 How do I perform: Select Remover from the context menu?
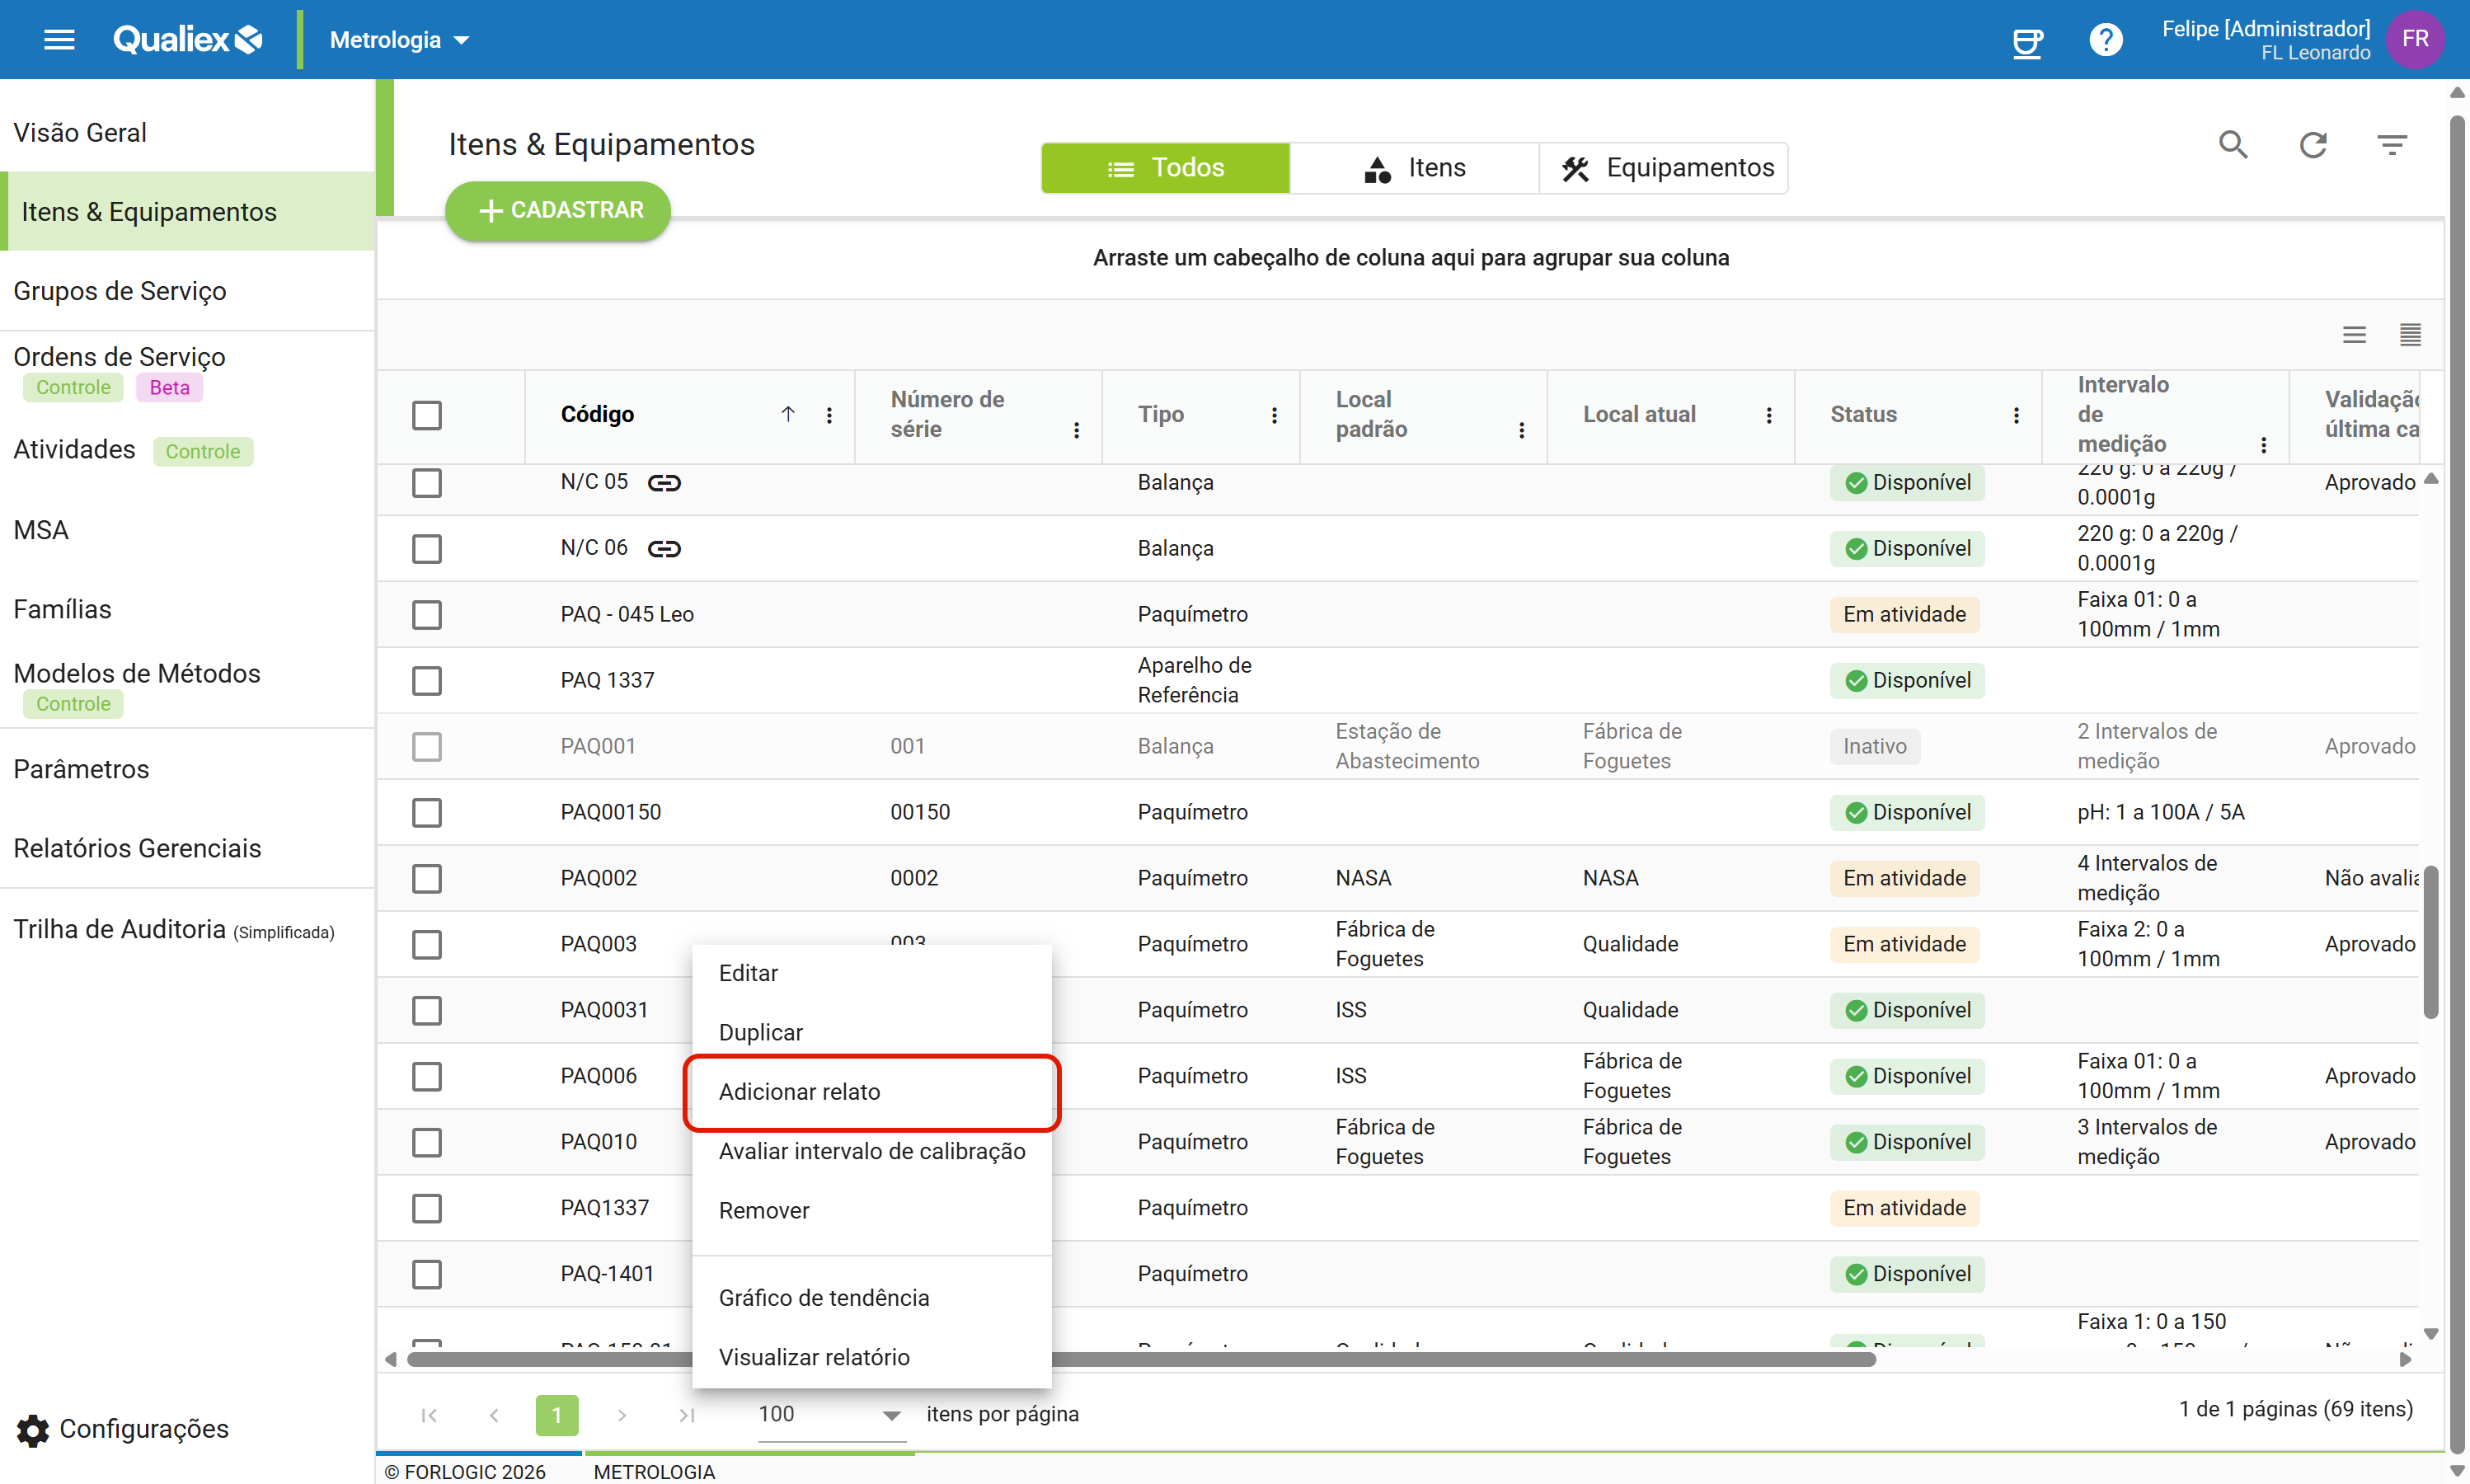pos(871,1211)
